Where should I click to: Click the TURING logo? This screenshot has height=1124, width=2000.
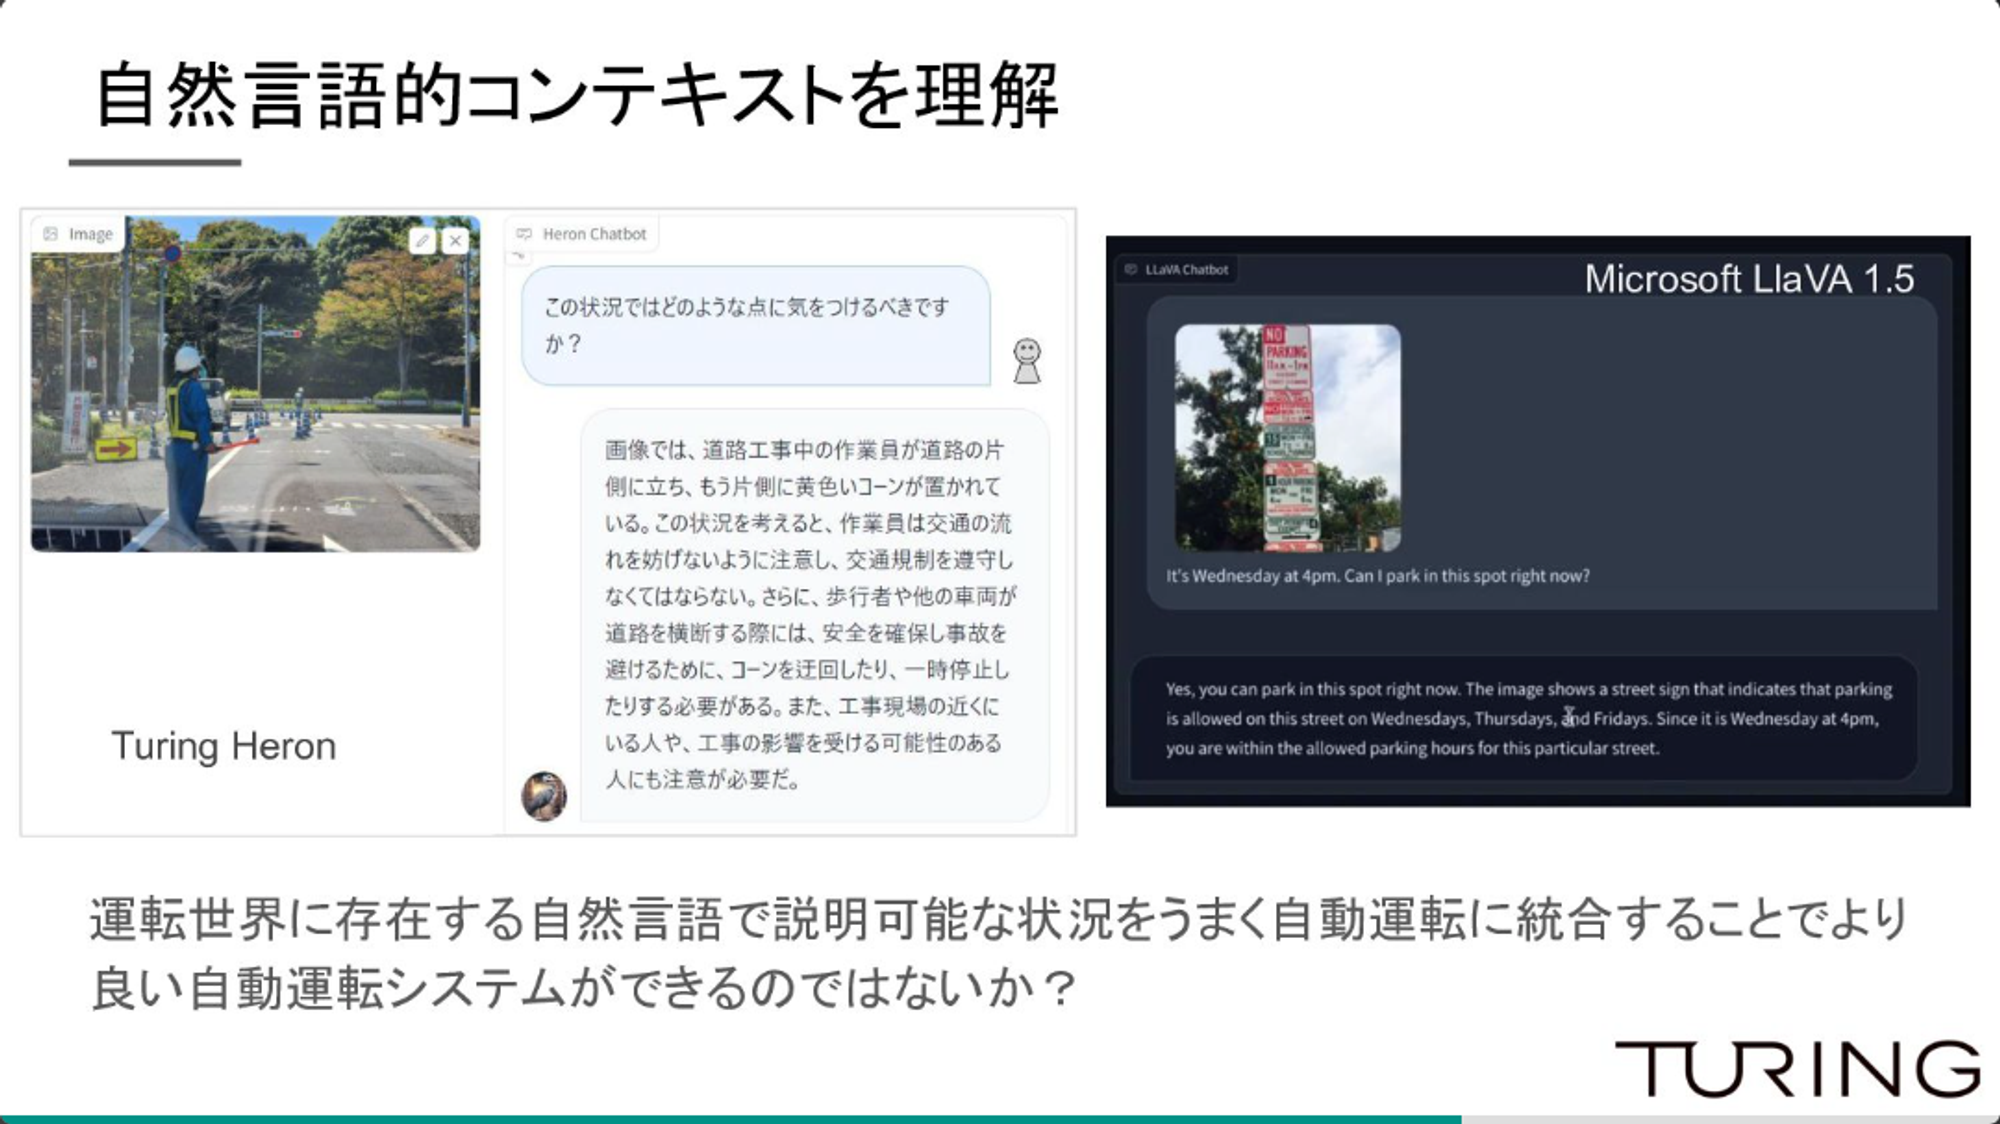pyautogui.click(x=1797, y=1069)
